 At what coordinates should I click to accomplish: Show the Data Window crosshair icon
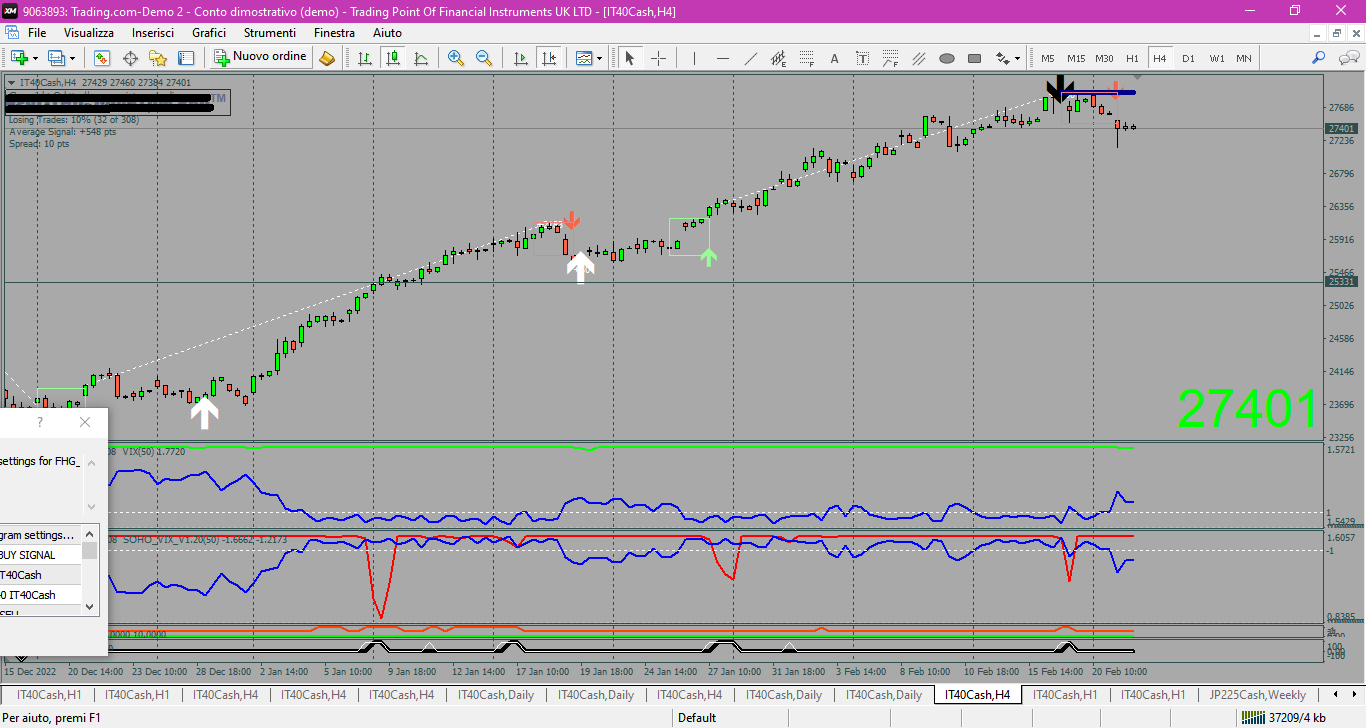[130, 58]
